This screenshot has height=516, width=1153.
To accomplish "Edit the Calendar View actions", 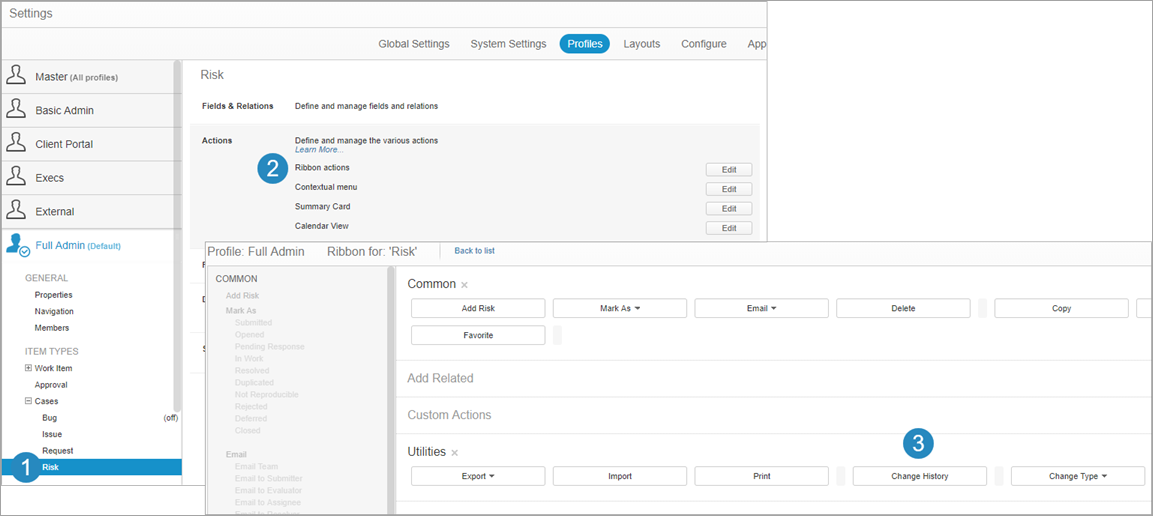I will [729, 228].
